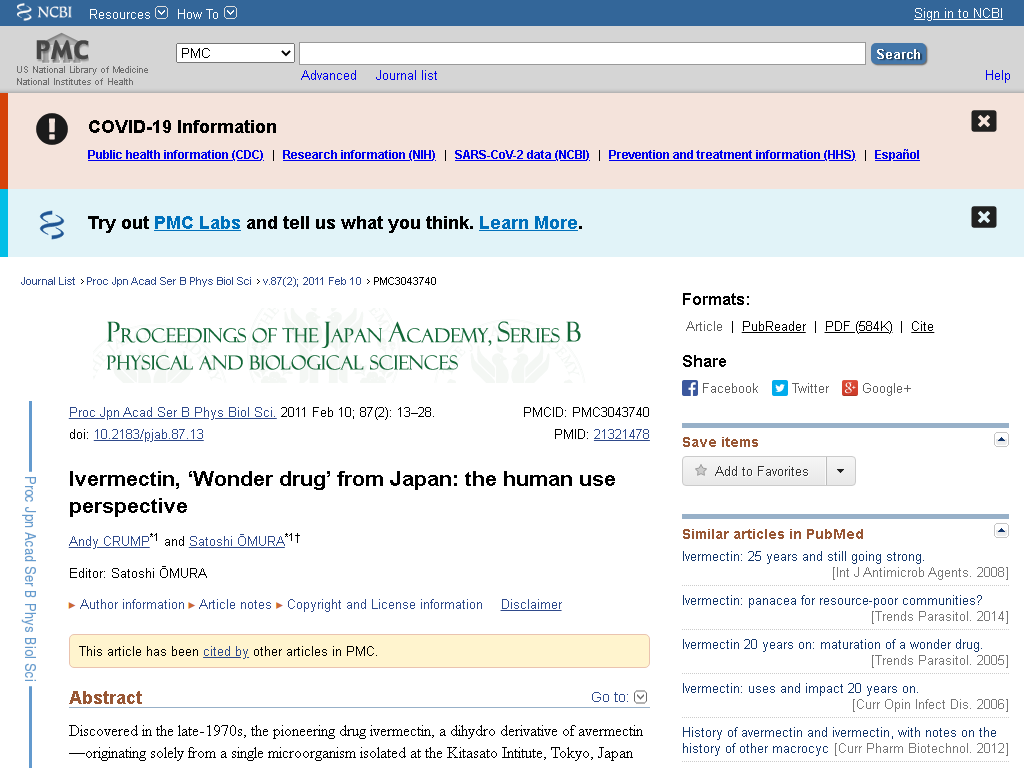The height and width of the screenshot is (768, 1024).
Task: Click the Twitter share icon
Action: click(x=780, y=389)
